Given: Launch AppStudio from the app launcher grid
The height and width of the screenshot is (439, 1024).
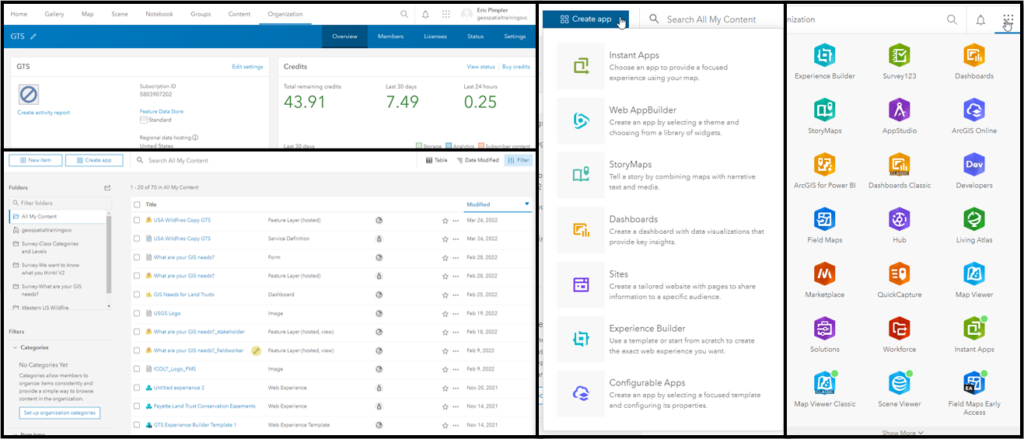Looking at the screenshot, I should (x=899, y=109).
